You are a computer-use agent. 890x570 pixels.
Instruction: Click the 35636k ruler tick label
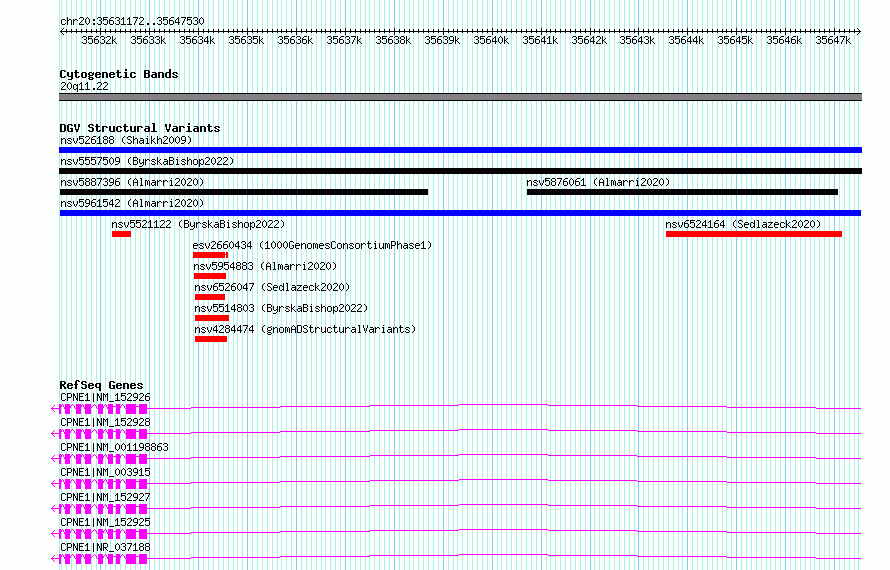click(295, 40)
